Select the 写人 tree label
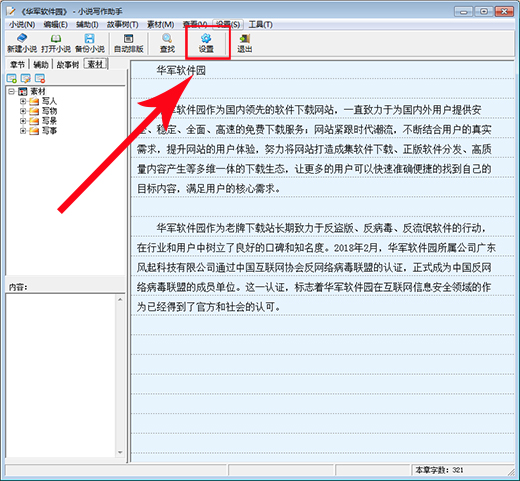This screenshot has height=481, width=520. click(x=49, y=101)
